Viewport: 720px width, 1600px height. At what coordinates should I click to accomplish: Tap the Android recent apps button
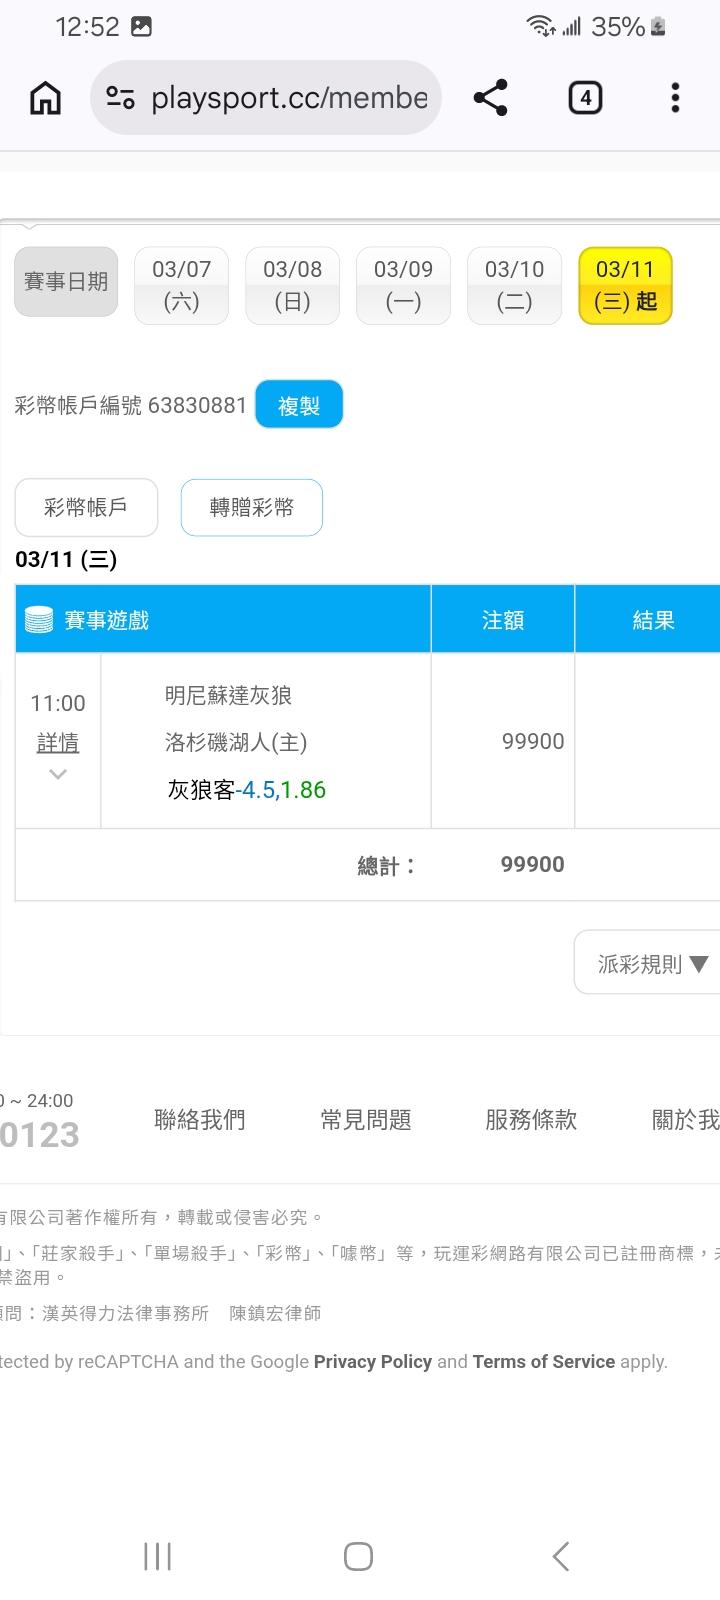pyautogui.click(x=157, y=1556)
